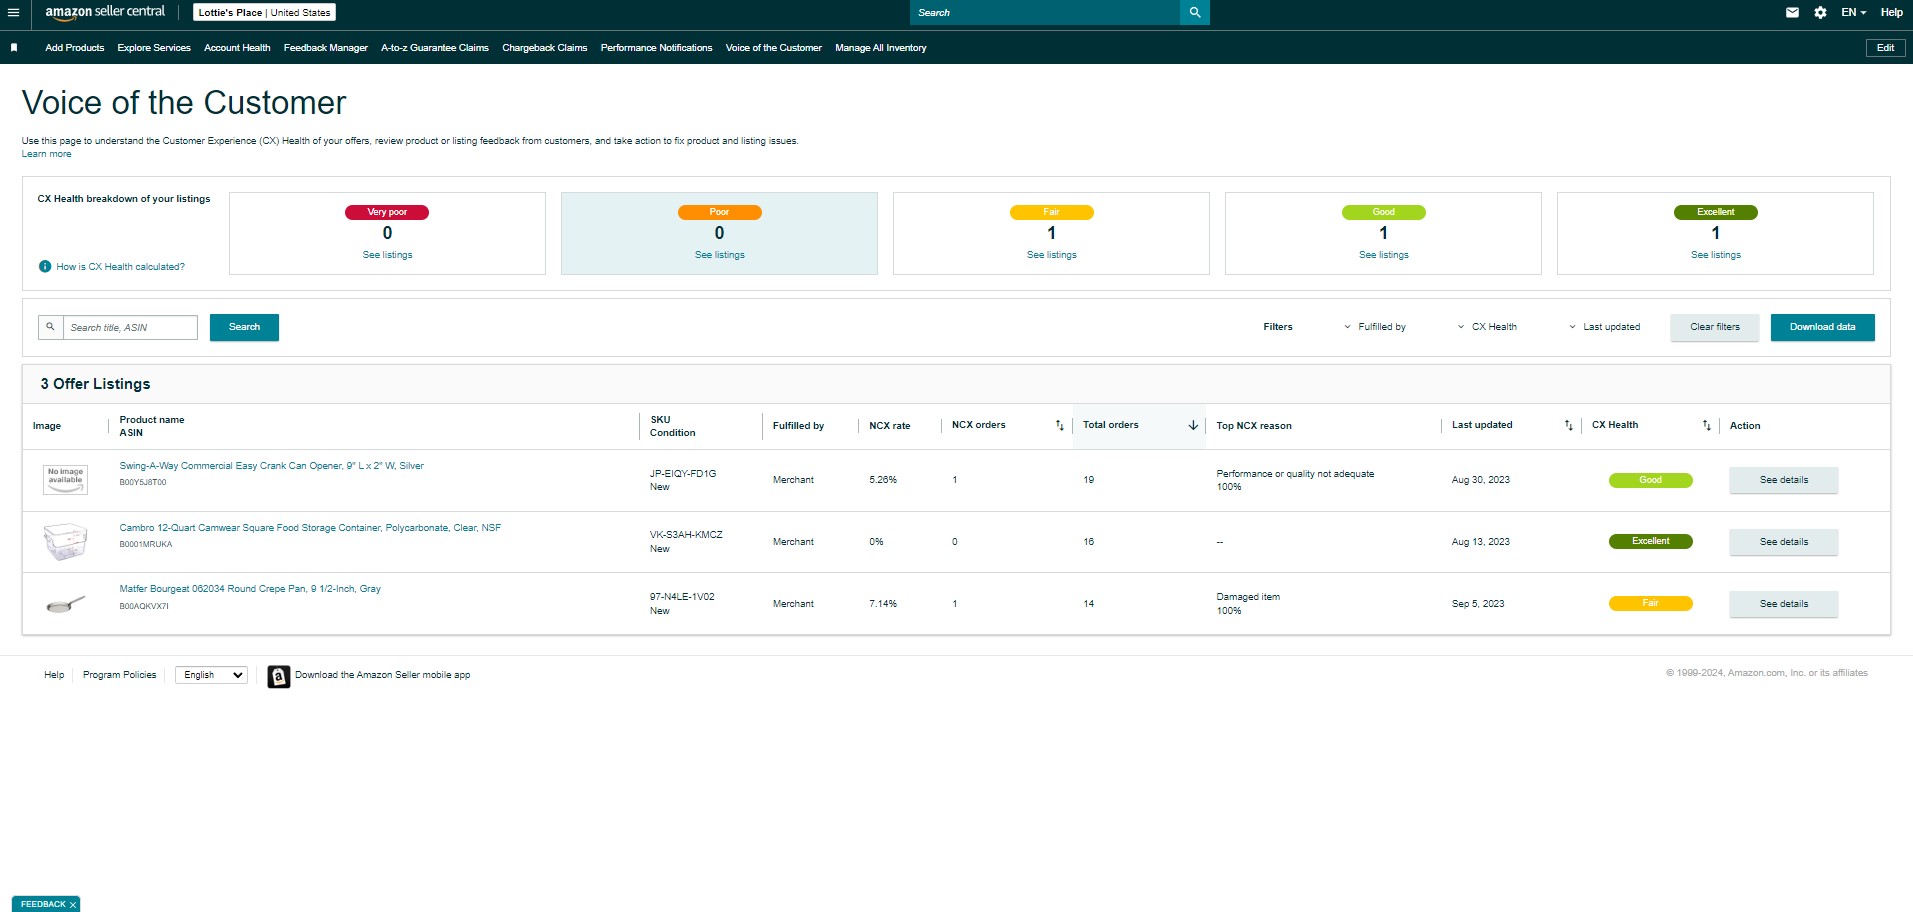Click the Fair CX Health badge in table
The image size is (1913, 912).
point(1651,603)
